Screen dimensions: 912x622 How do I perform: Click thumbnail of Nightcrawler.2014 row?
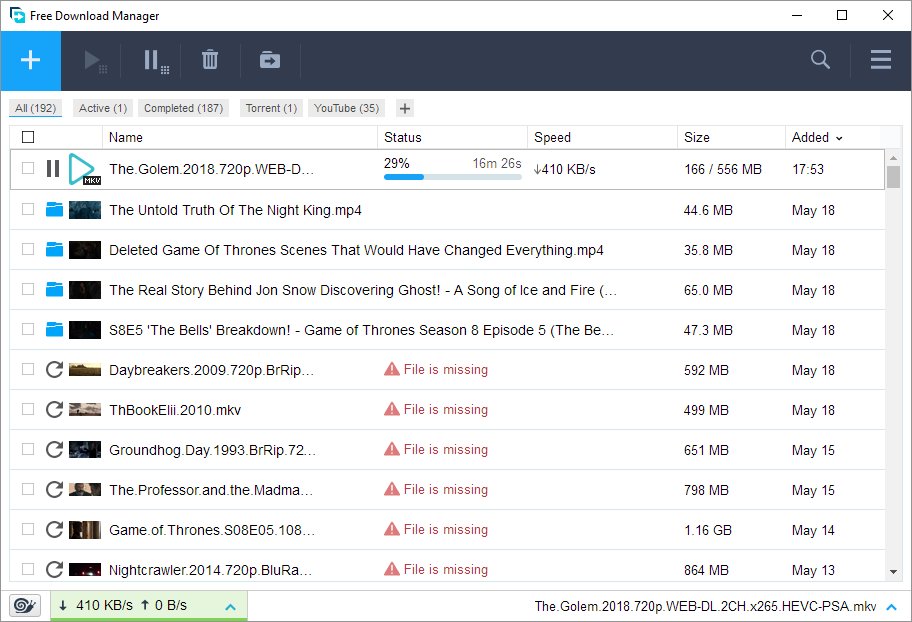85,569
